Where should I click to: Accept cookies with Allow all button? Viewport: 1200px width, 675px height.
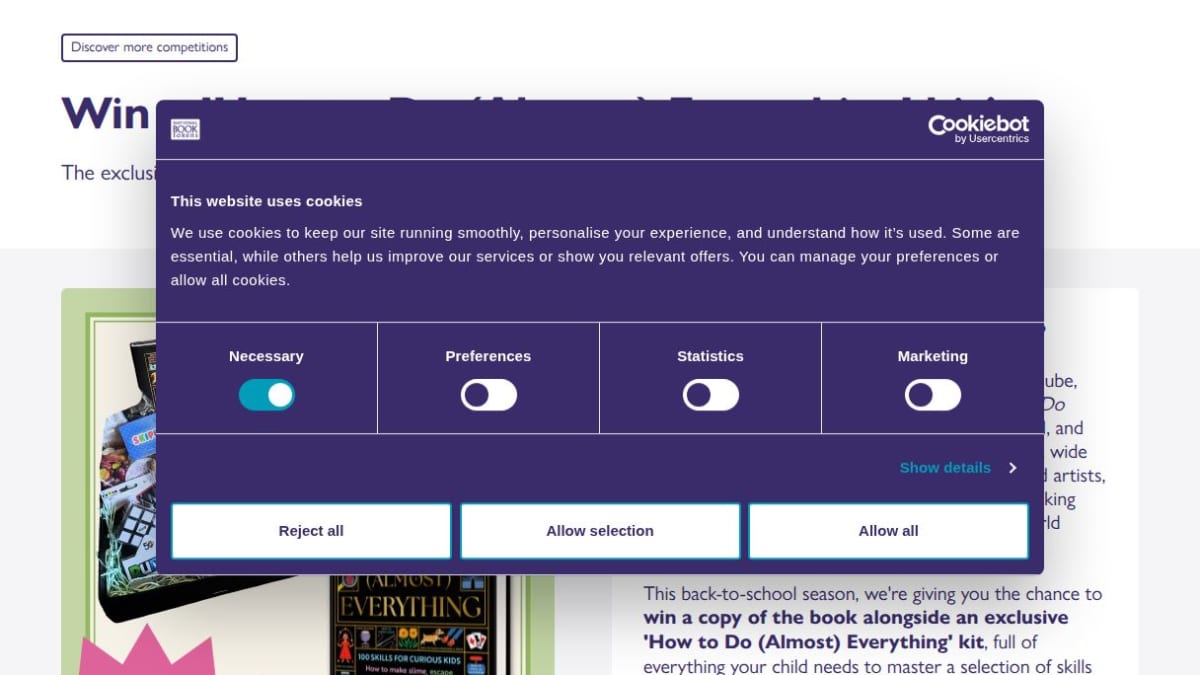click(888, 531)
